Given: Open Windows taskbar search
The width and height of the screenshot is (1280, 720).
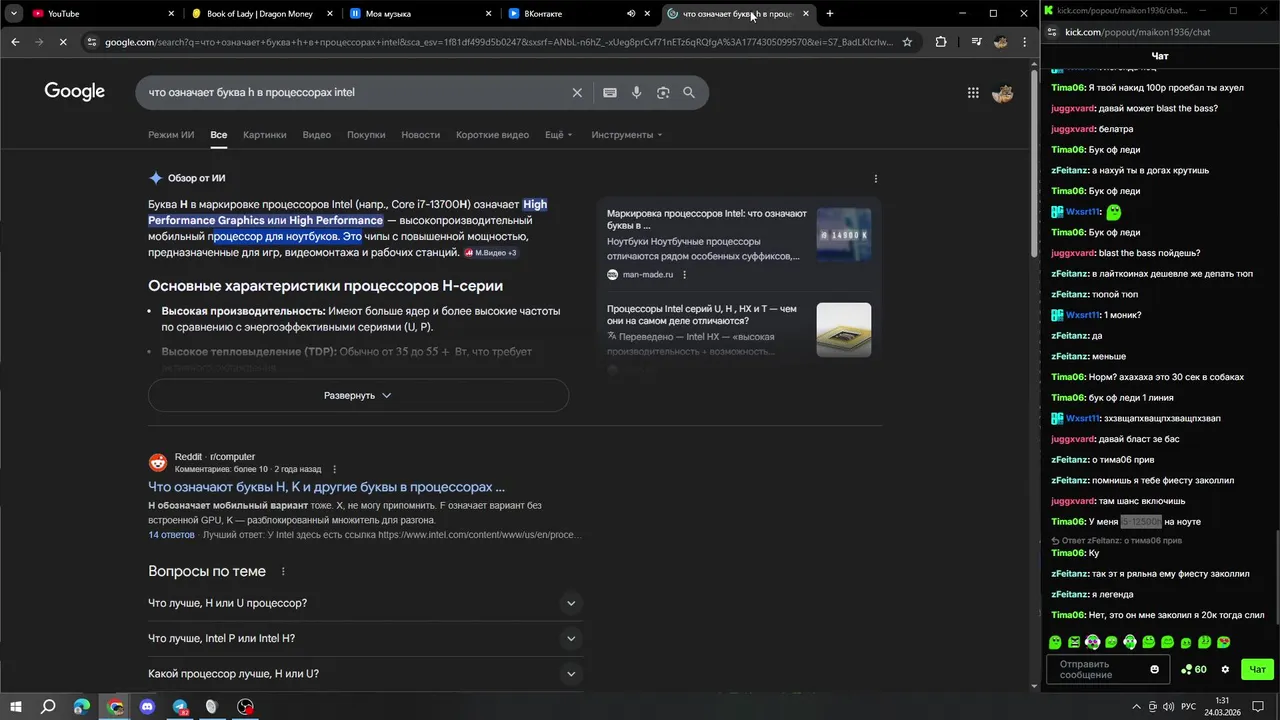Looking at the screenshot, I should [48, 707].
